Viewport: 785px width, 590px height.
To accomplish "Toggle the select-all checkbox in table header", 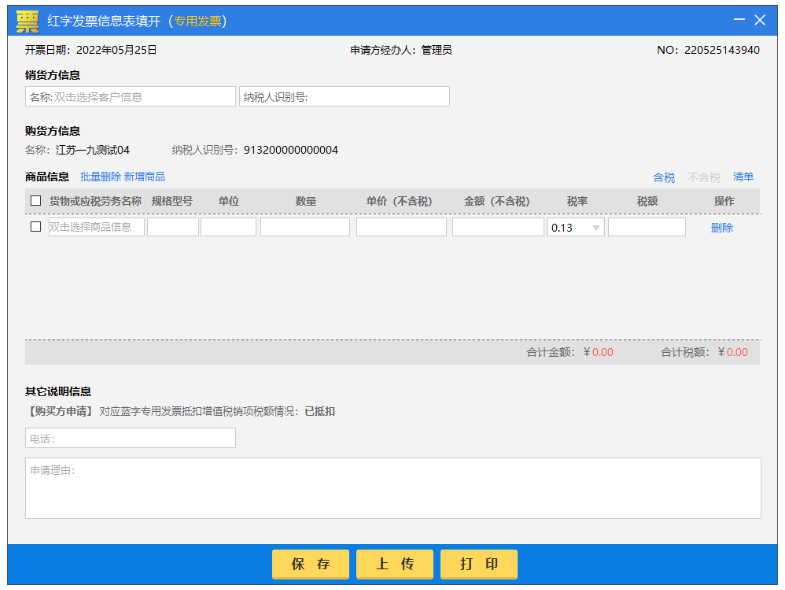I will [x=36, y=201].
